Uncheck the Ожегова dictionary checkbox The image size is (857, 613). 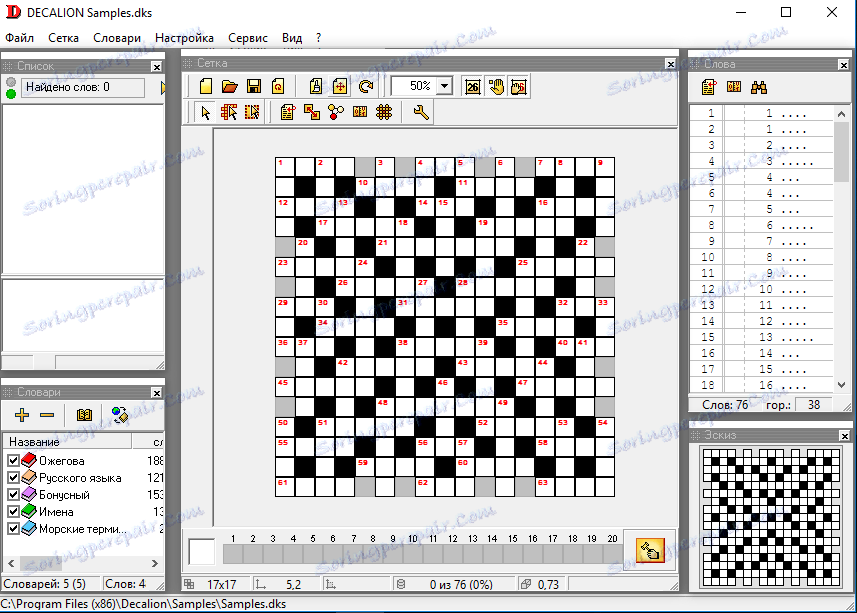(x=13, y=461)
